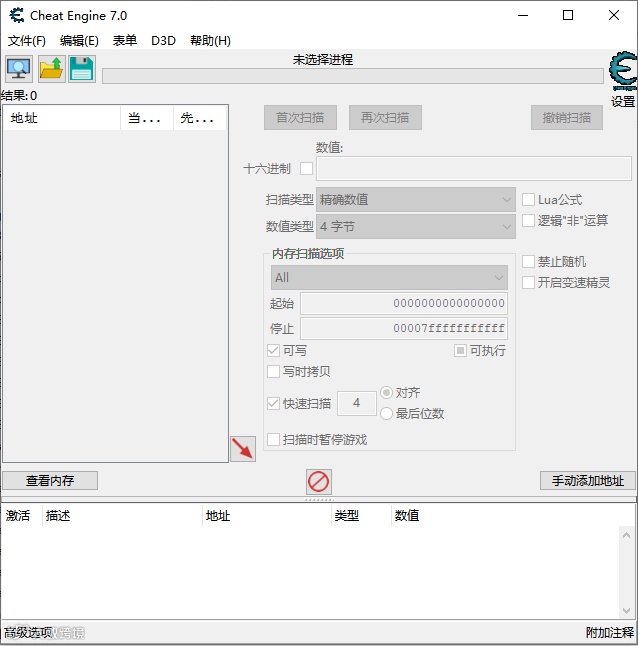Click the 起始 start address field
Image resolution: width=638 pixels, height=646 pixels.
[404, 303]
